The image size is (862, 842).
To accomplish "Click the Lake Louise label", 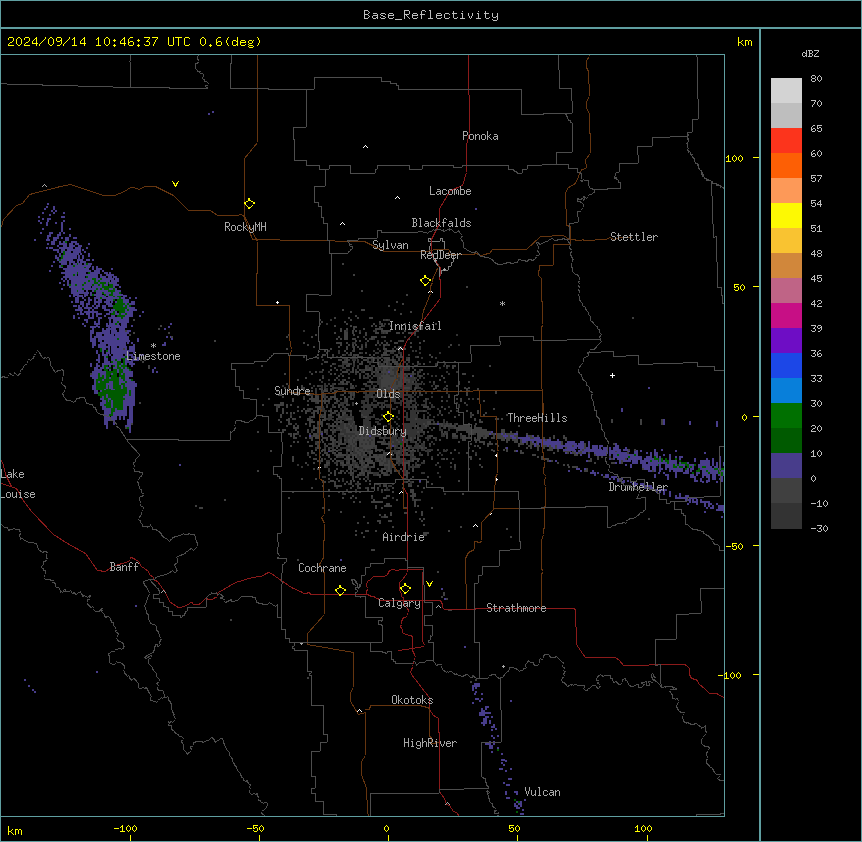I will coord(18,484).
